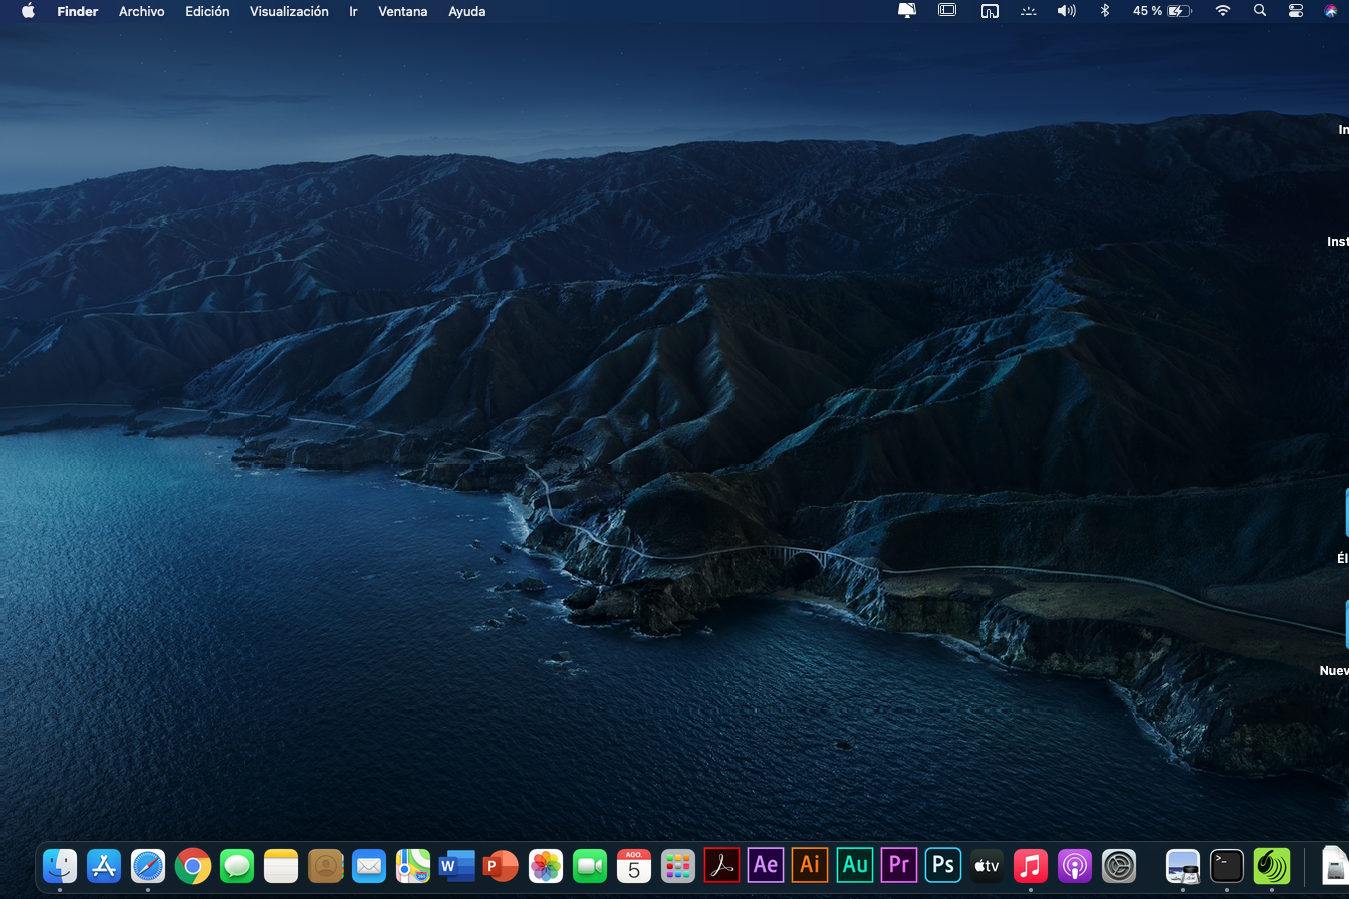The image size is (1349, 899).
Task: Open the Podcasts app in the dock
Action: pos(1075,866)
